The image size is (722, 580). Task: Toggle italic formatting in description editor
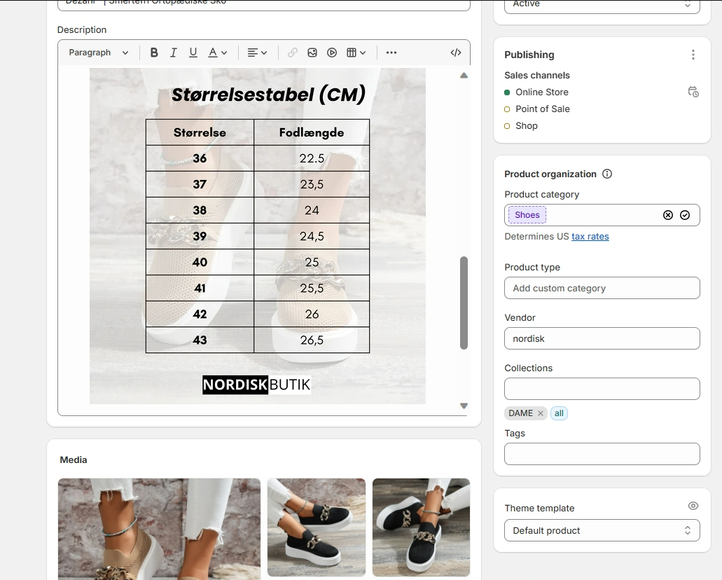174,52
